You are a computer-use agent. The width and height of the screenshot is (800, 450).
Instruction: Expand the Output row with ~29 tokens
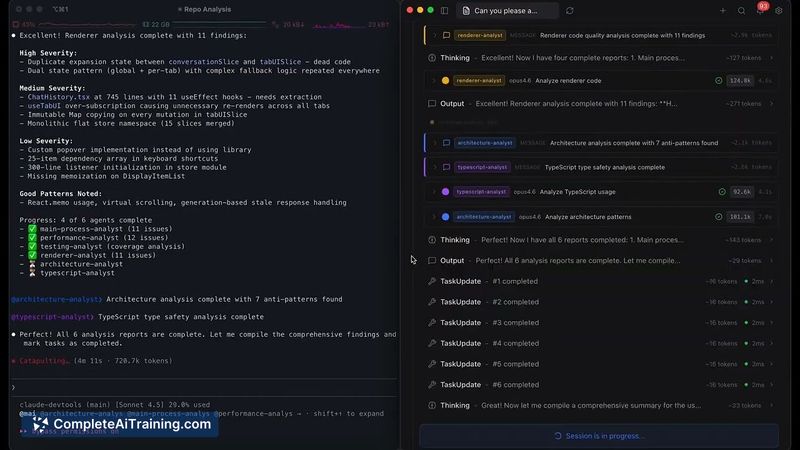[x=771, y=261]
